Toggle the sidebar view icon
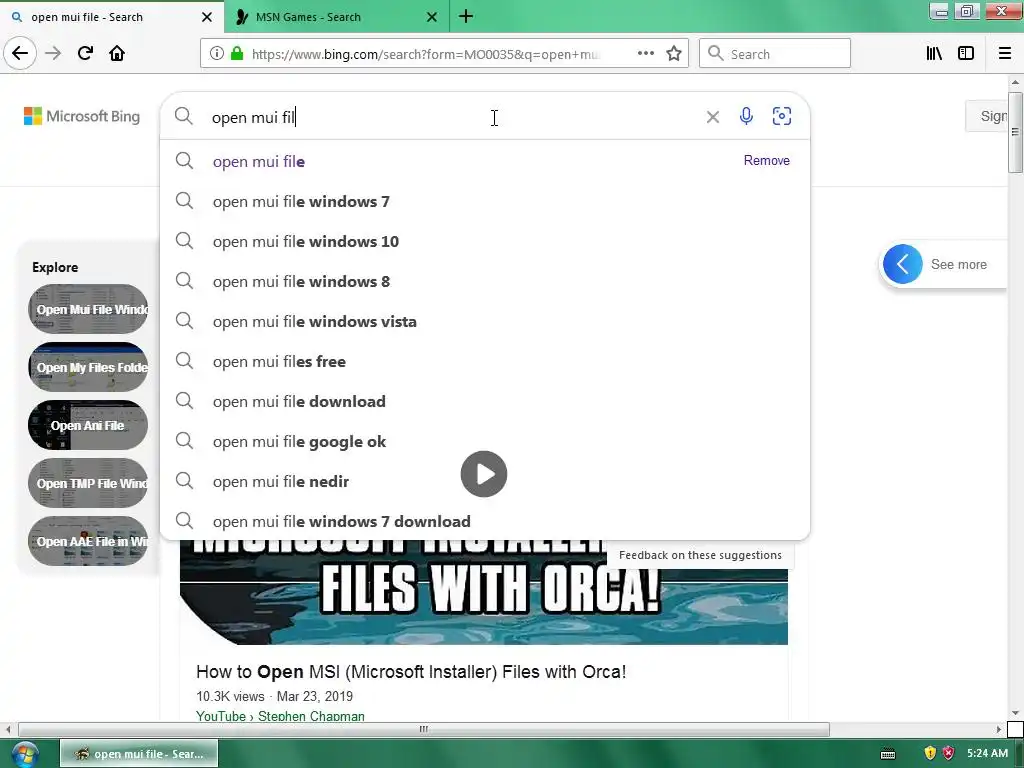This screenshot has height=768, width=1024. tap(966, 54)
